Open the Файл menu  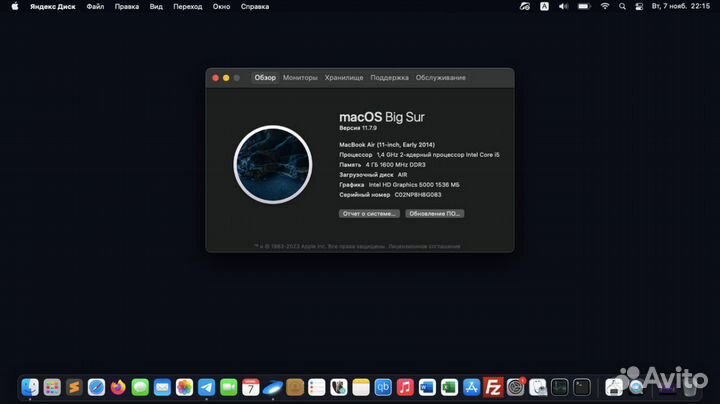pos(95,7)
